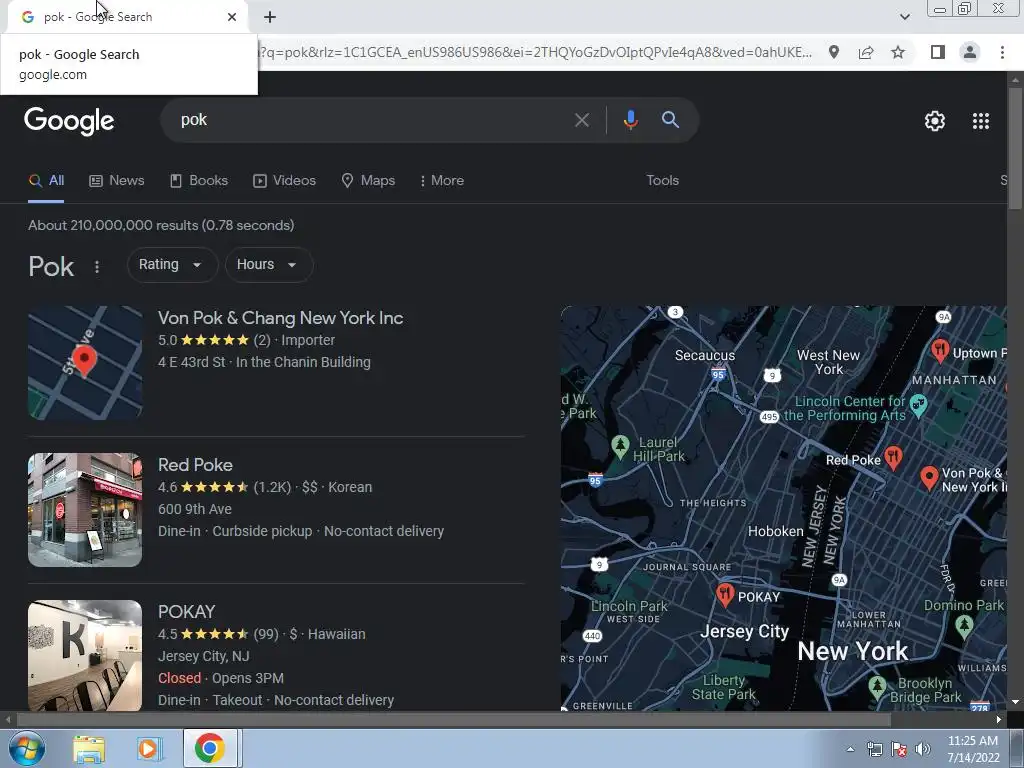1024x768 pixels.
Task: Click the volume speaker icon in system tray
Action: click(x=922, y=750)
